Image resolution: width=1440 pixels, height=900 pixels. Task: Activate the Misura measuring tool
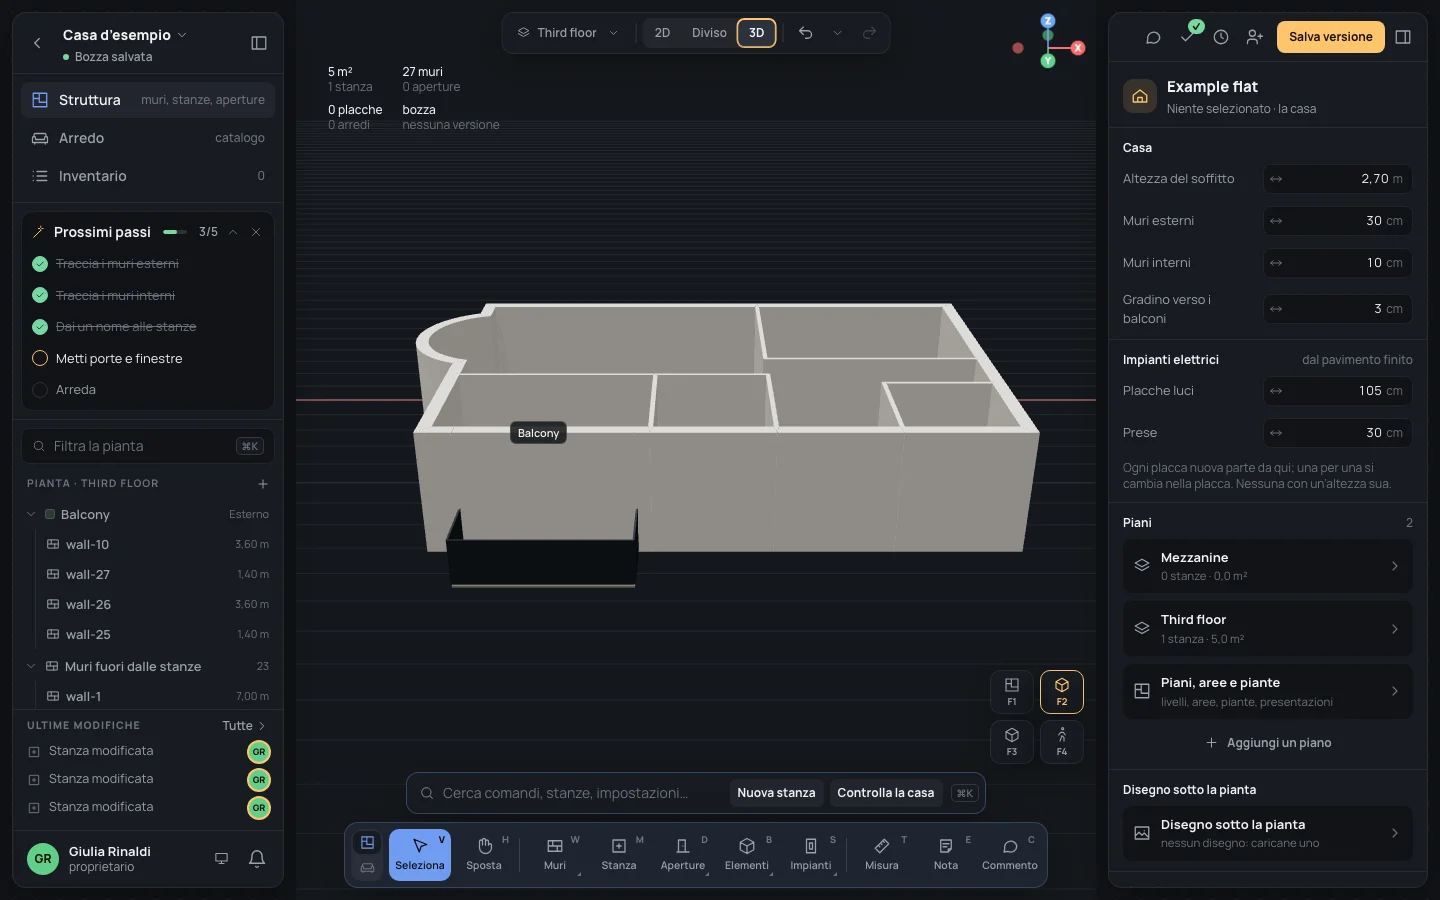click(882, 854)
